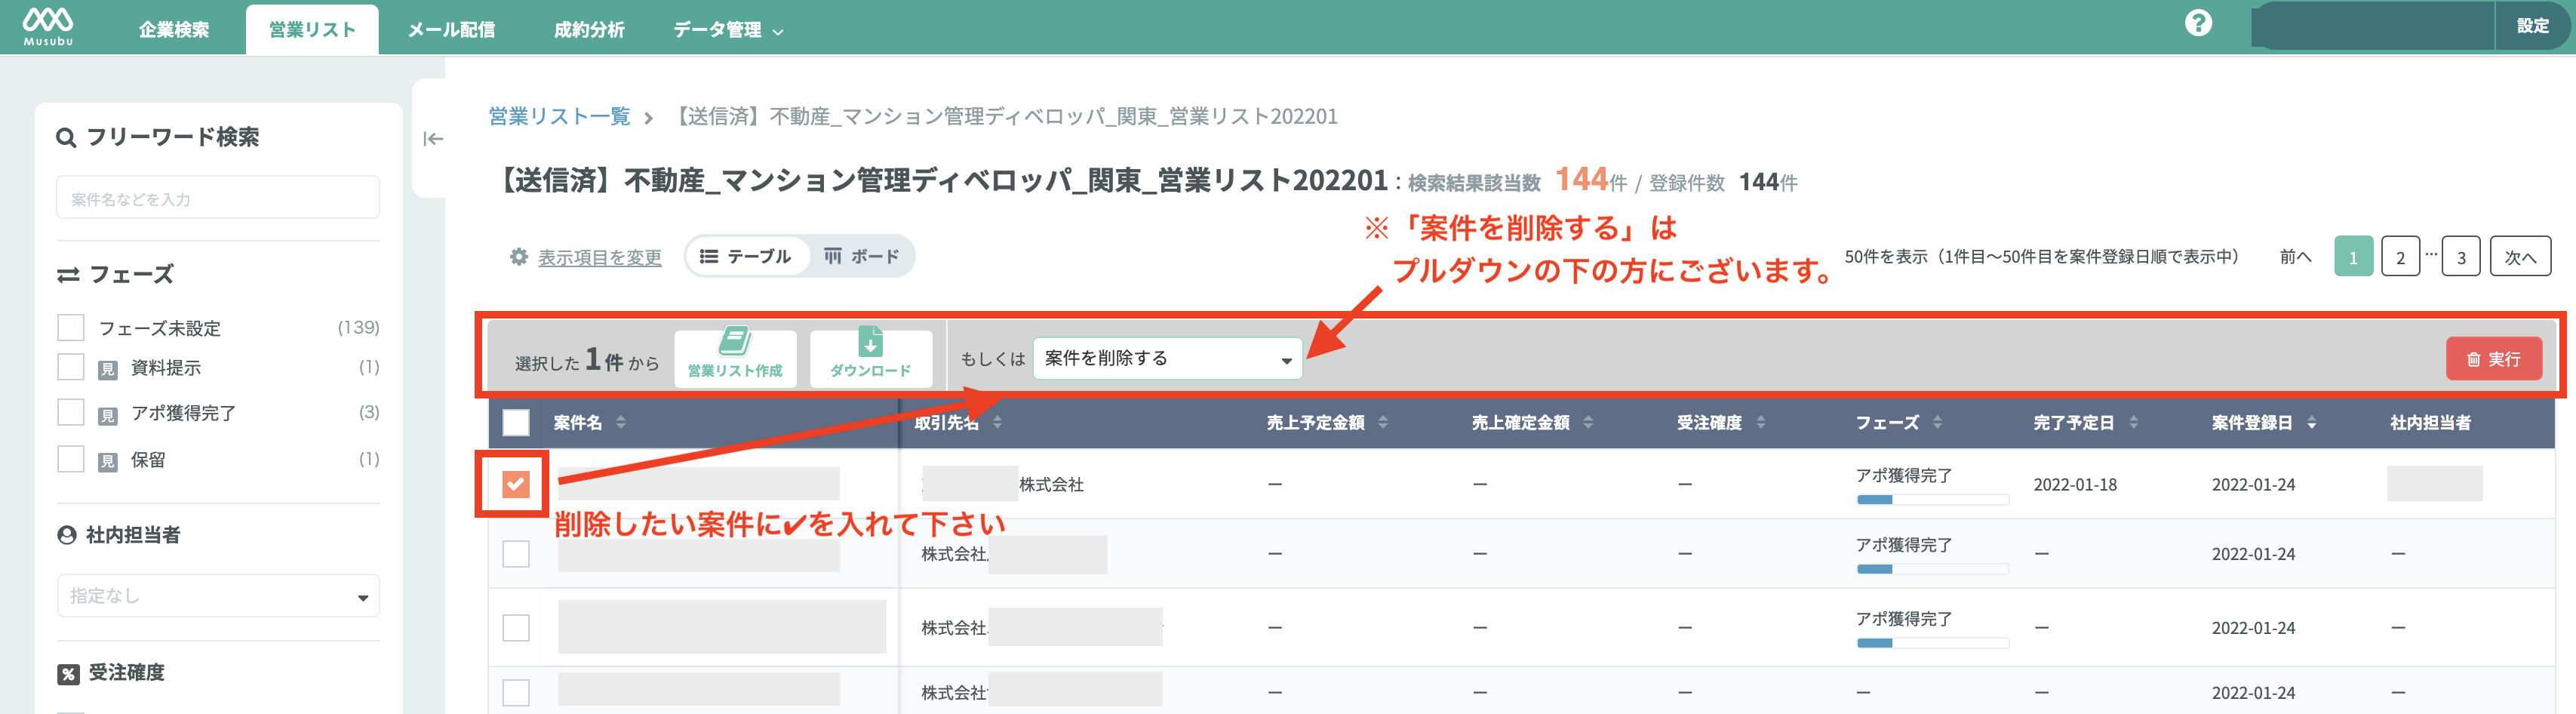Check the 保留 filter checkbox
Image resolution: width=2576 pixels, height=714 pixels.
click(x=71, y=459)
